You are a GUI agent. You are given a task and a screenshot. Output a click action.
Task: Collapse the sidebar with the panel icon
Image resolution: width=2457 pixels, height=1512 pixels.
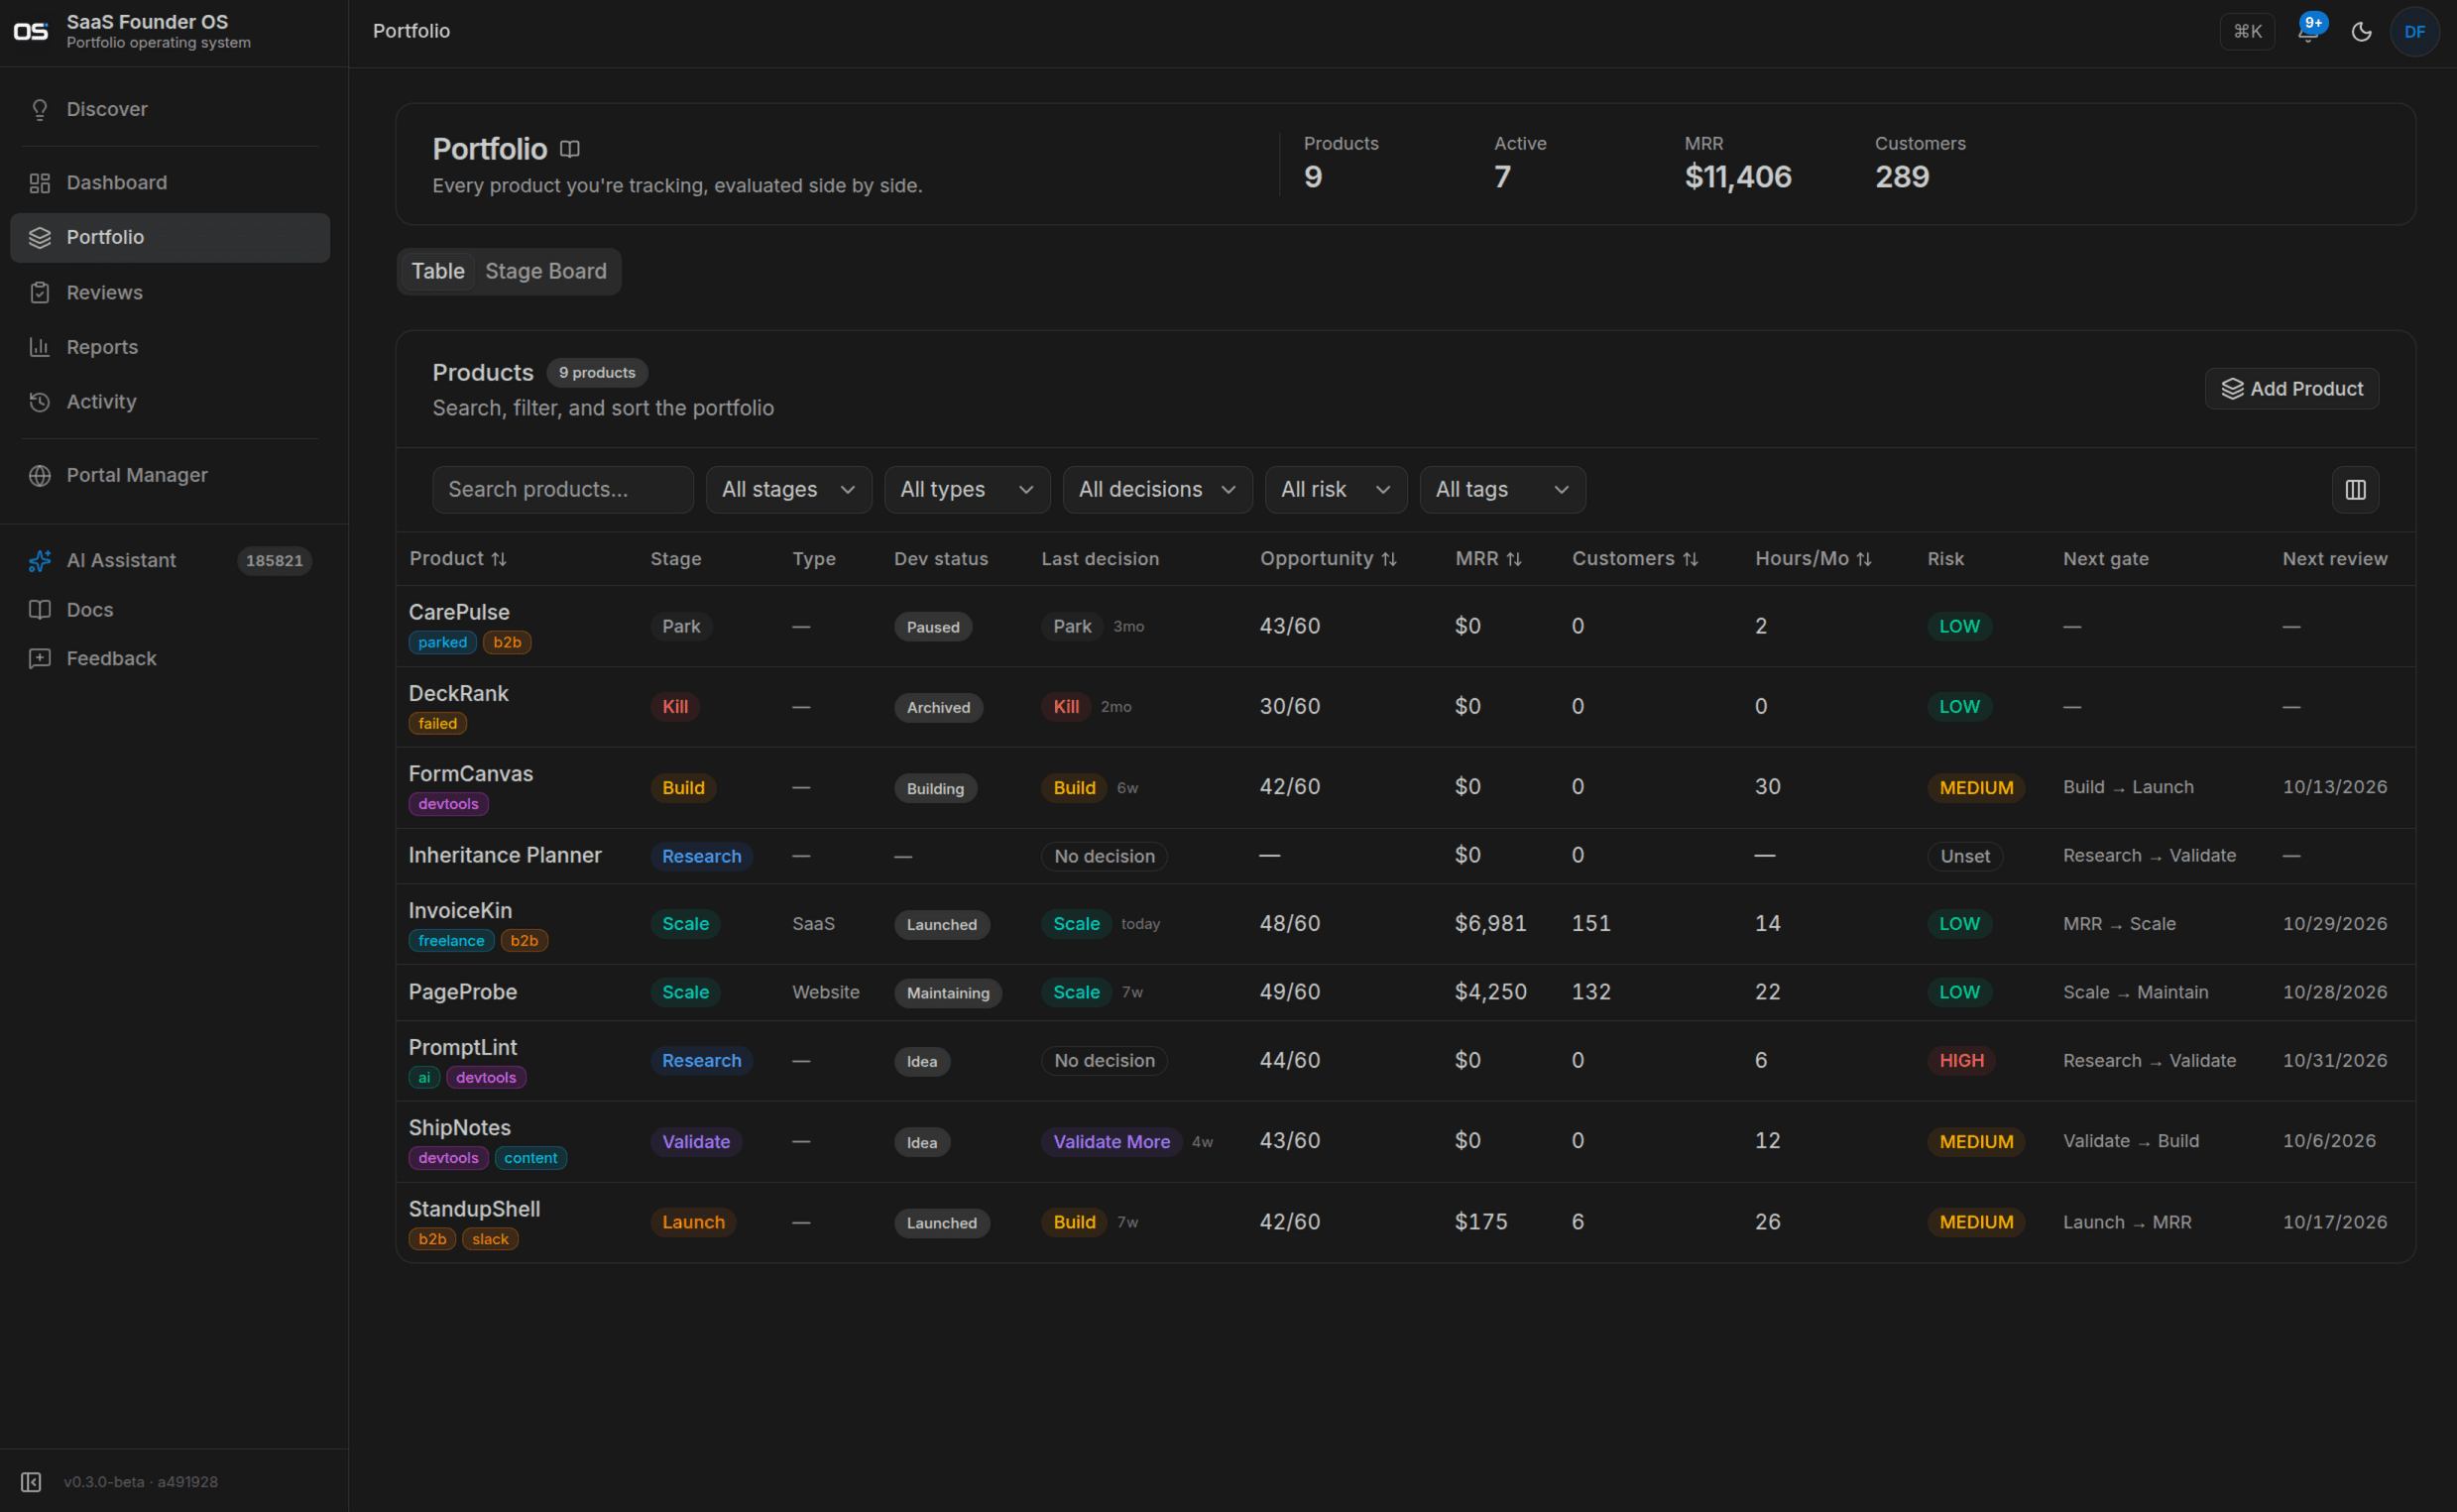point(31,1482)
